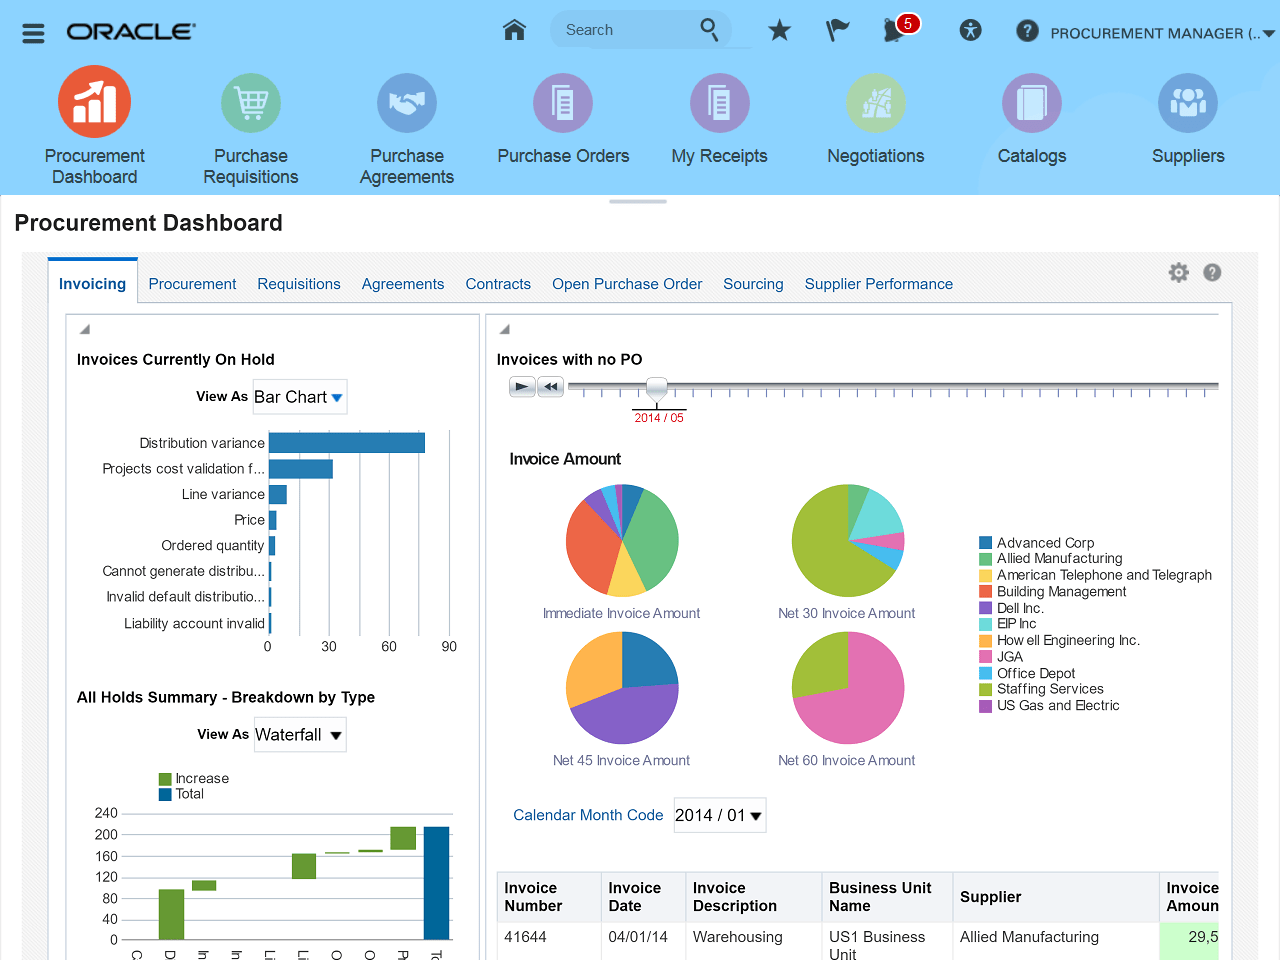1280x960 pixels.
Task: Open the navigator hamburger menu
Action: (x=33, y=32)
